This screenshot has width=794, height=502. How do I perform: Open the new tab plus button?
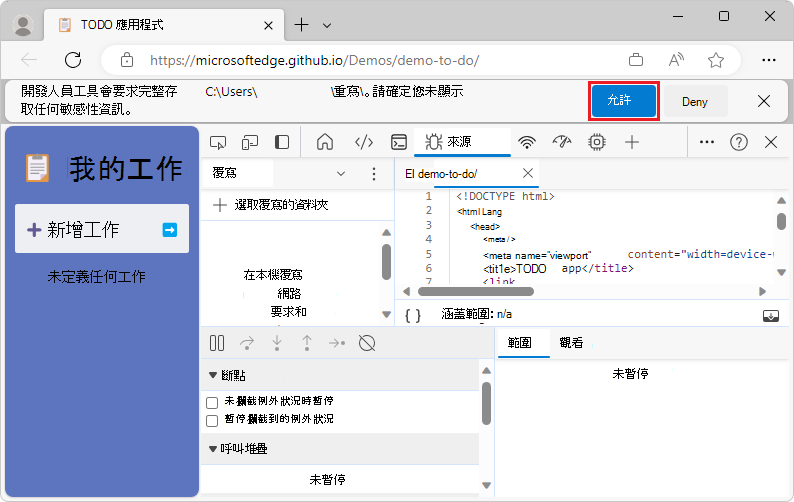[x=301, y=24]
